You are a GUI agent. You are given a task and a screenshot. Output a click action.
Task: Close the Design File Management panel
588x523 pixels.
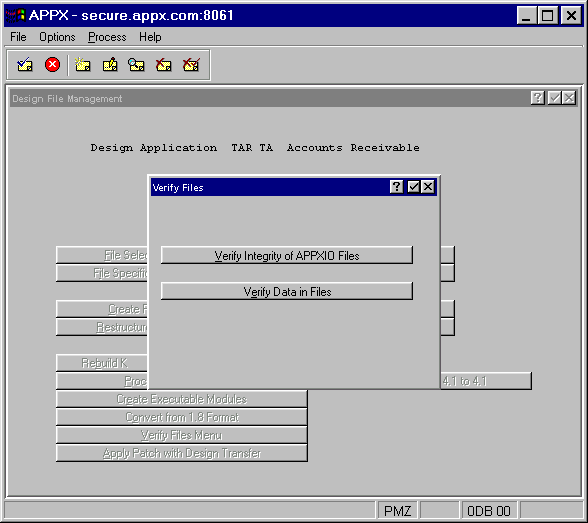coord(569,98)
